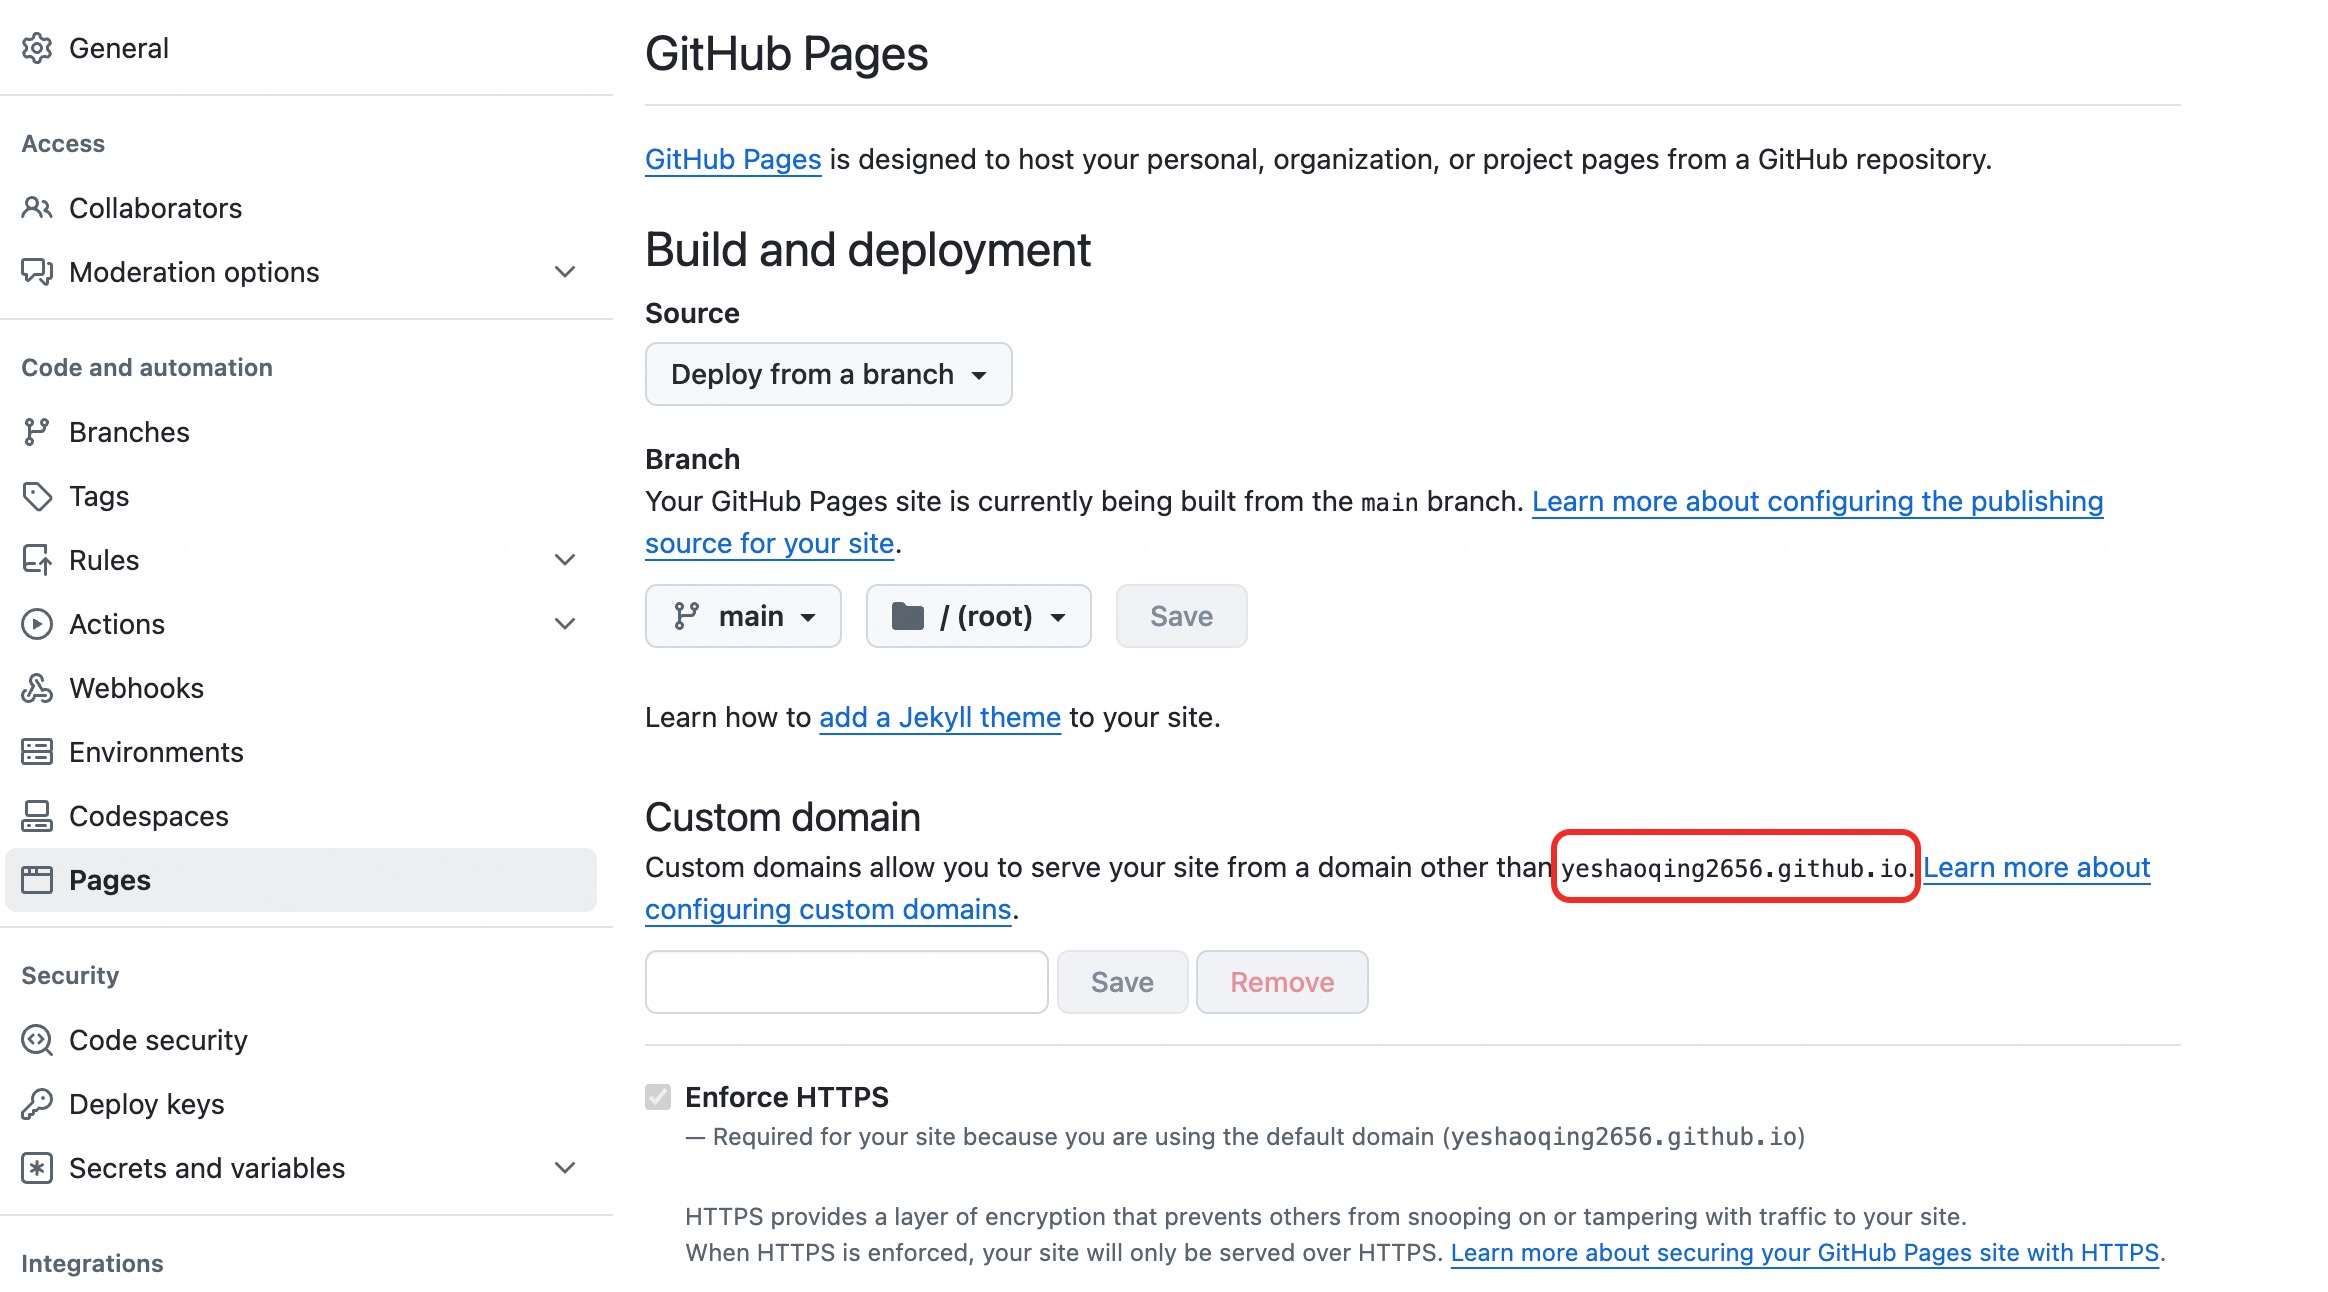Expand the Actions section chevron
The image size is (2328, 1292).
tap(565, 624)
